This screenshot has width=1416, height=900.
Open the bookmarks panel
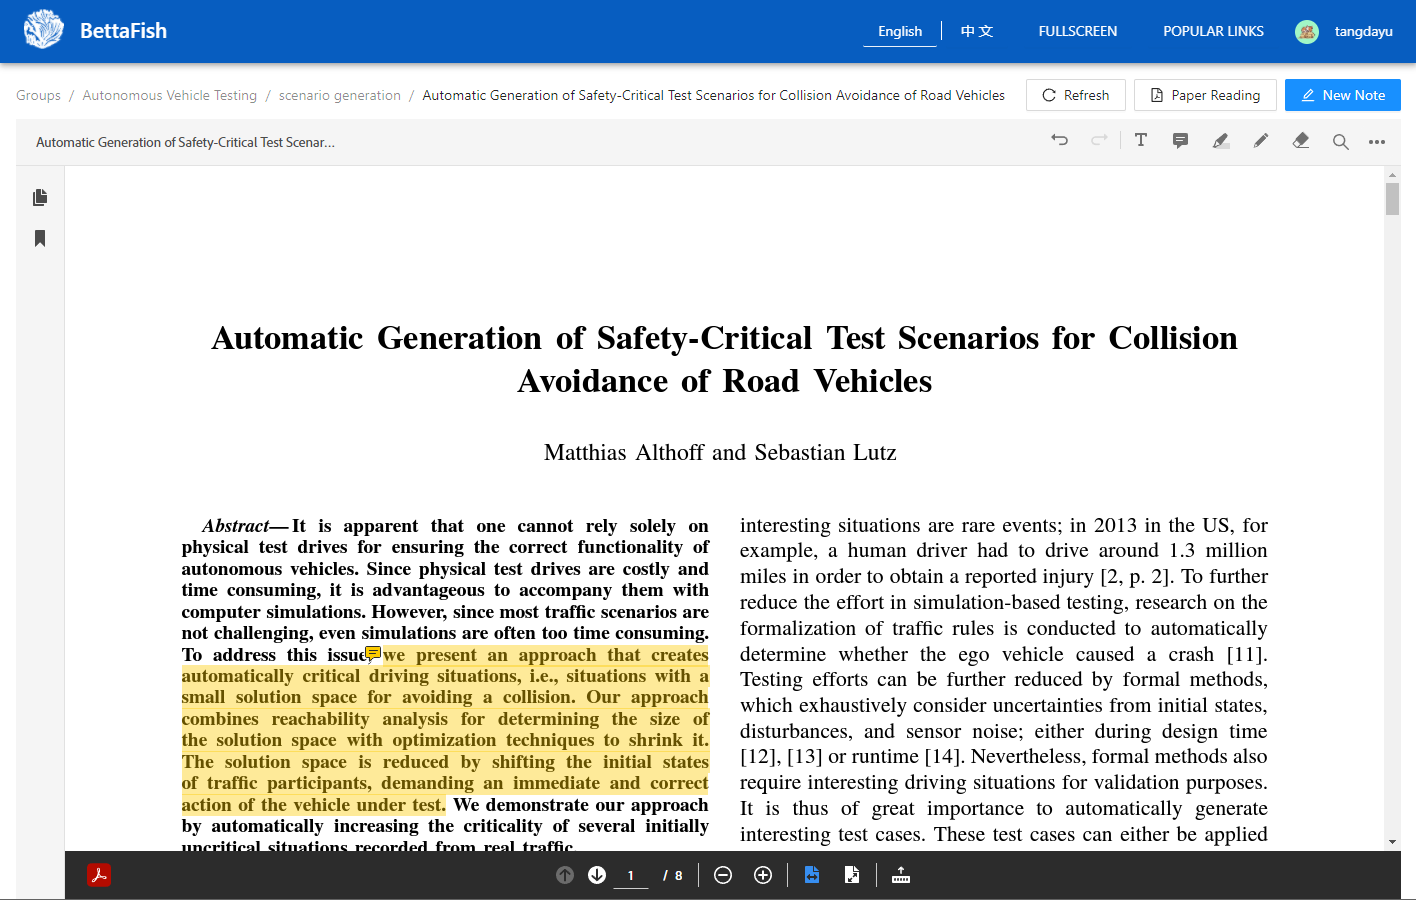pos(40,238)
